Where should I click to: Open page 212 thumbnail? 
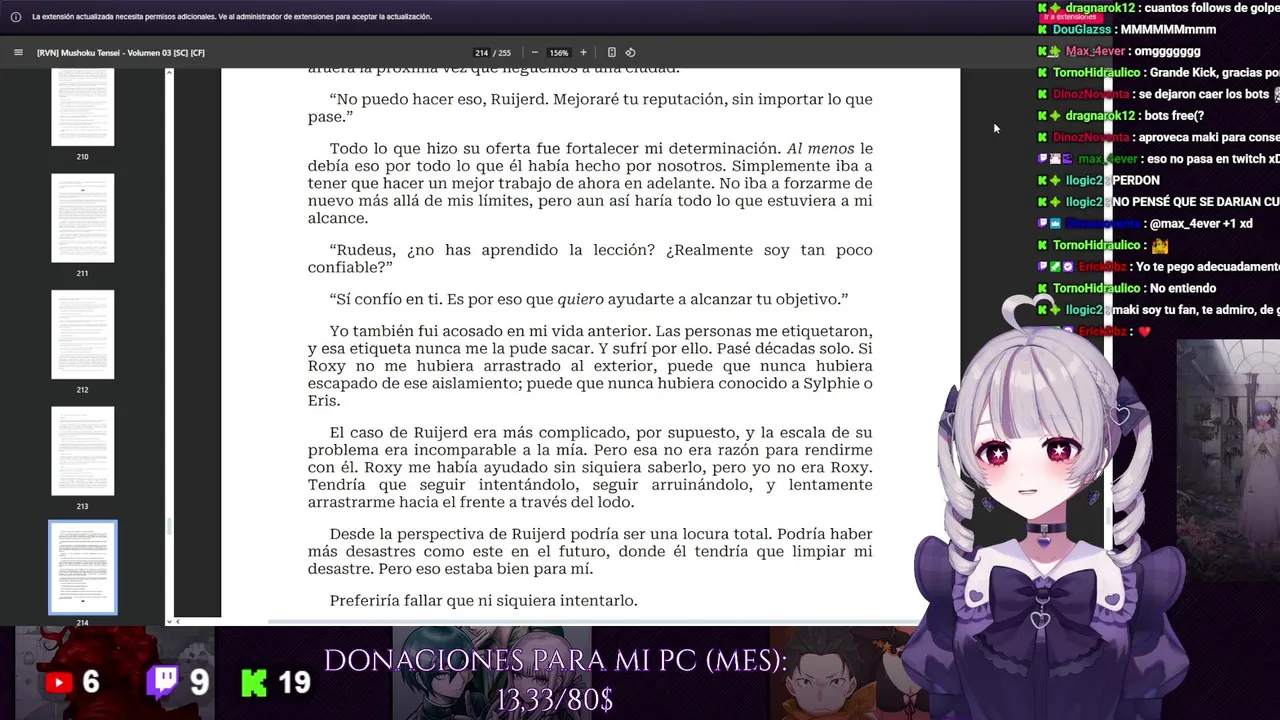pyautogui.click(x=83, y=335)
